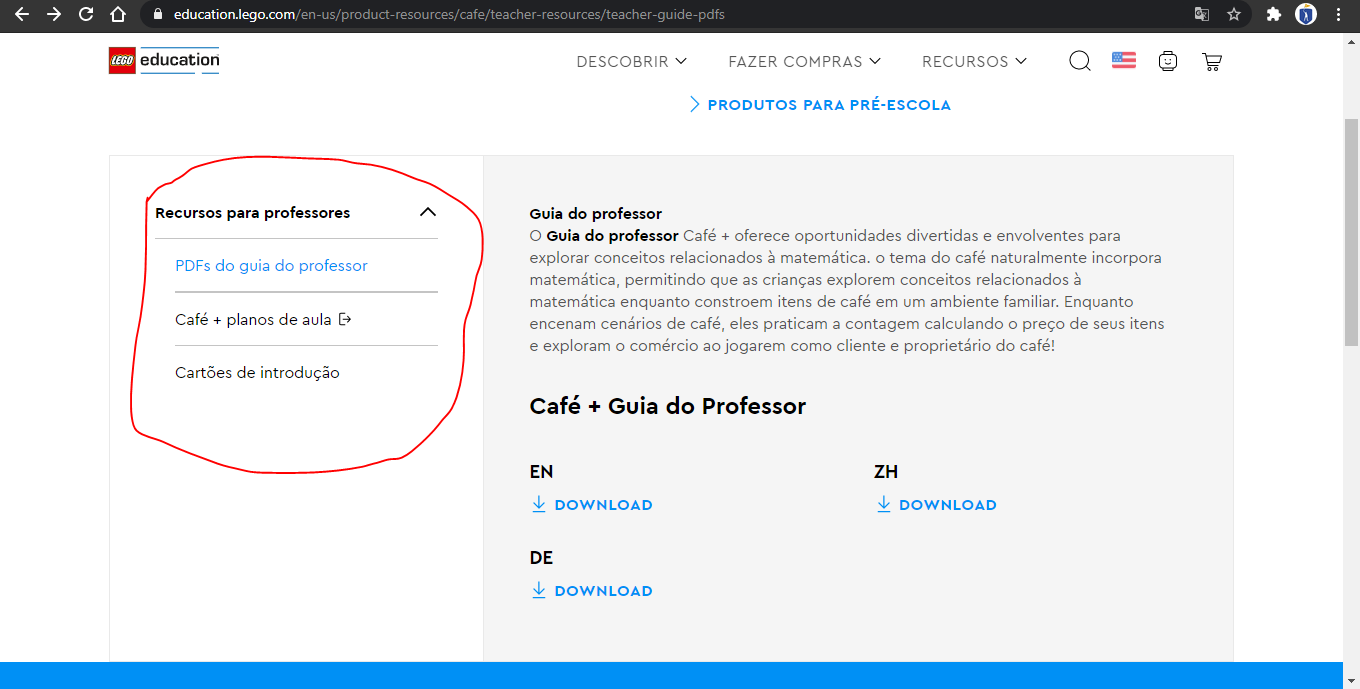Expand the FAZER COMPRAS dropdown menu
1360x689 pixels.
(x=804, y=61)
